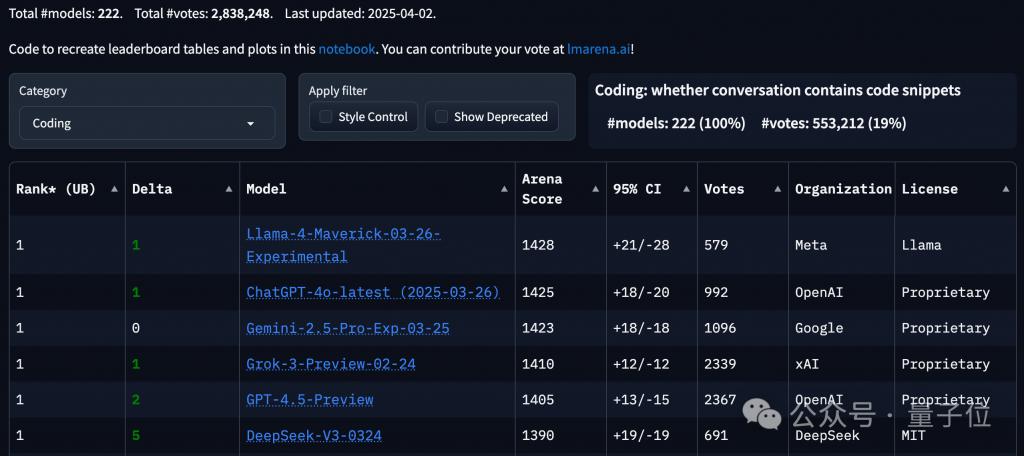Select votes value 1096
Viewport: 1024px width, 456px height.
coord(720,328)
